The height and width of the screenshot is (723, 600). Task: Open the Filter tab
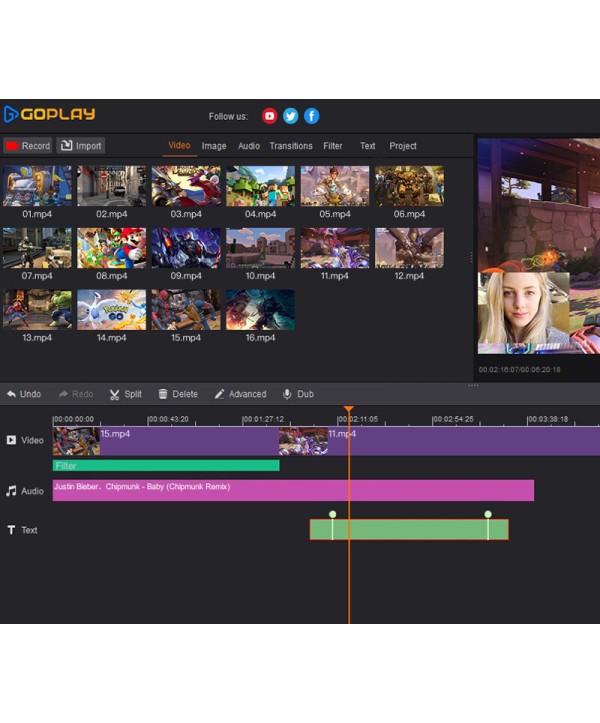(333, 146)
